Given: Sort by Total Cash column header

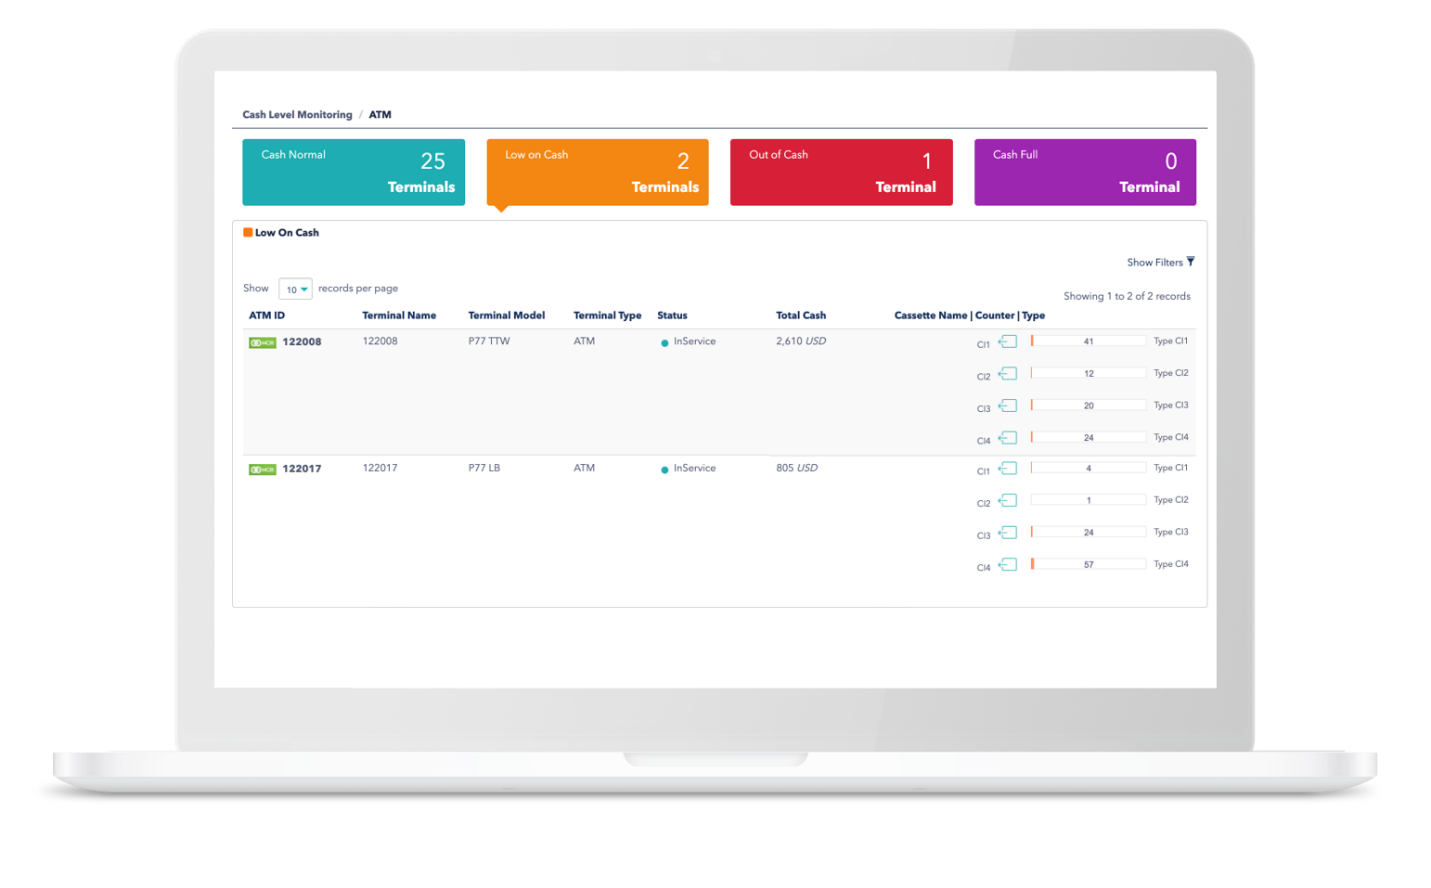Looking at the screenshot, I should point(801,316).
